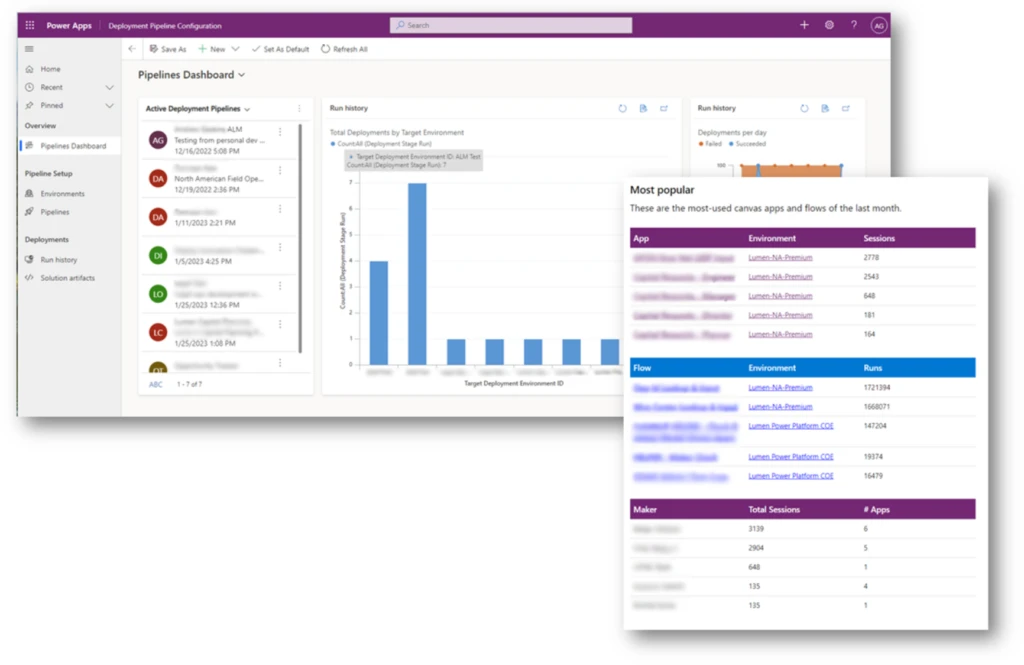This screenshot has height=665, width=1024.
Task: Open the Power Apps app launcher waffle icon
Action: click(x=29, y=25)
